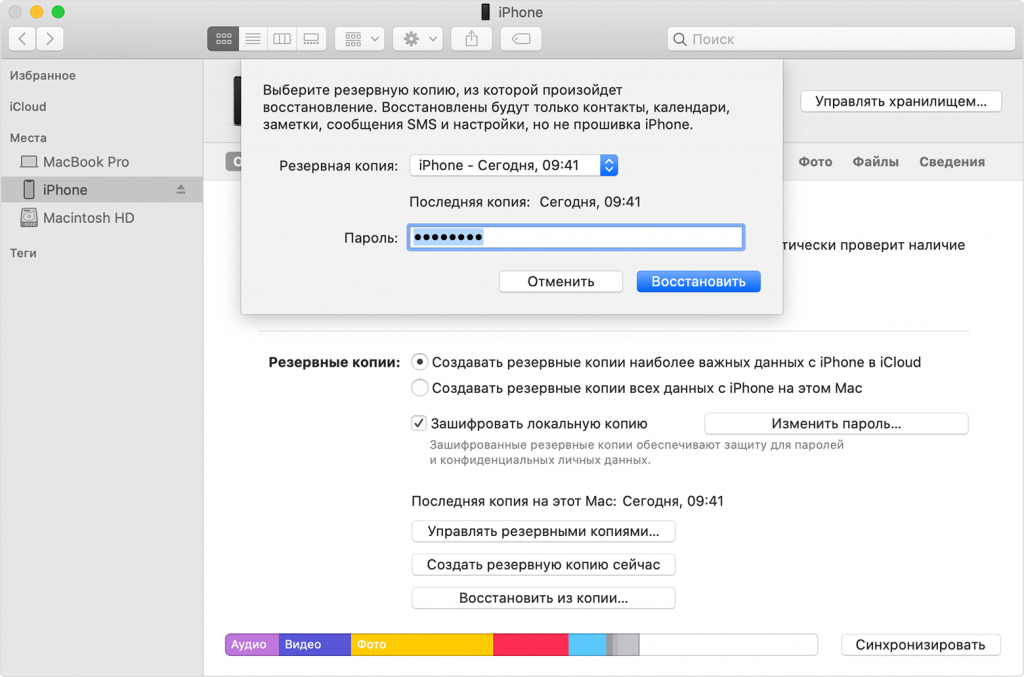Viewport: 1024px width, 677px height.
Task: Switch to column view in toolbar
Action: coord(282,39)
